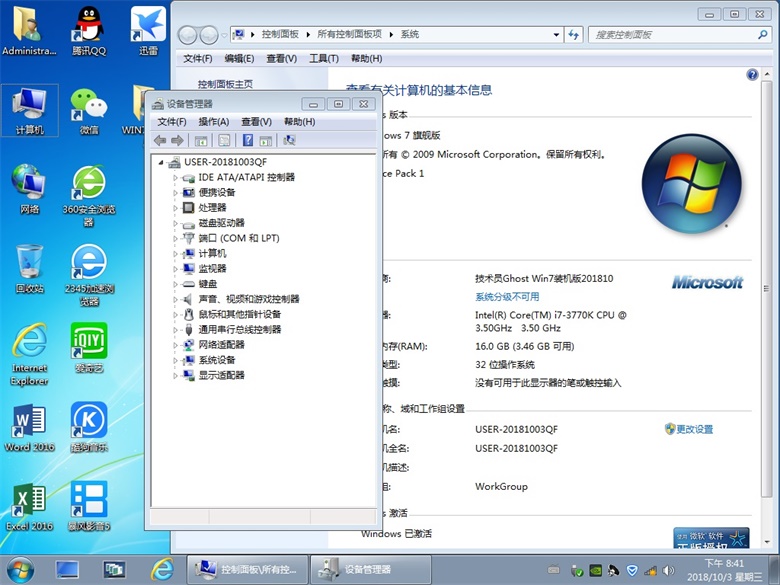The width and height of the screenshot is (780, 585).
Task: Open the 工具(T) menu in Control Panel
Action: coord(323,59)
